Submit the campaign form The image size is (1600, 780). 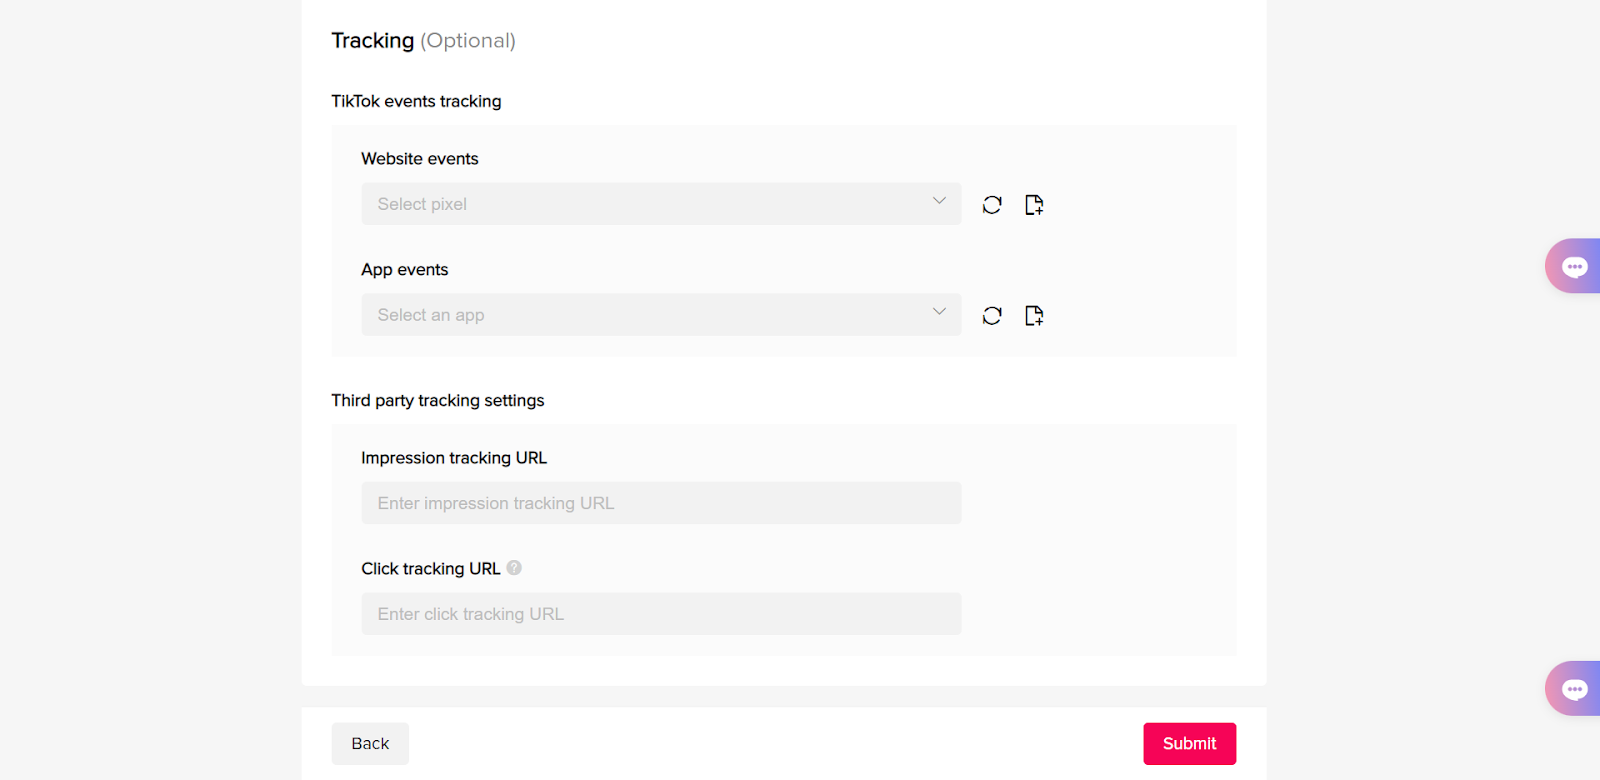[x=1189, y=743]
